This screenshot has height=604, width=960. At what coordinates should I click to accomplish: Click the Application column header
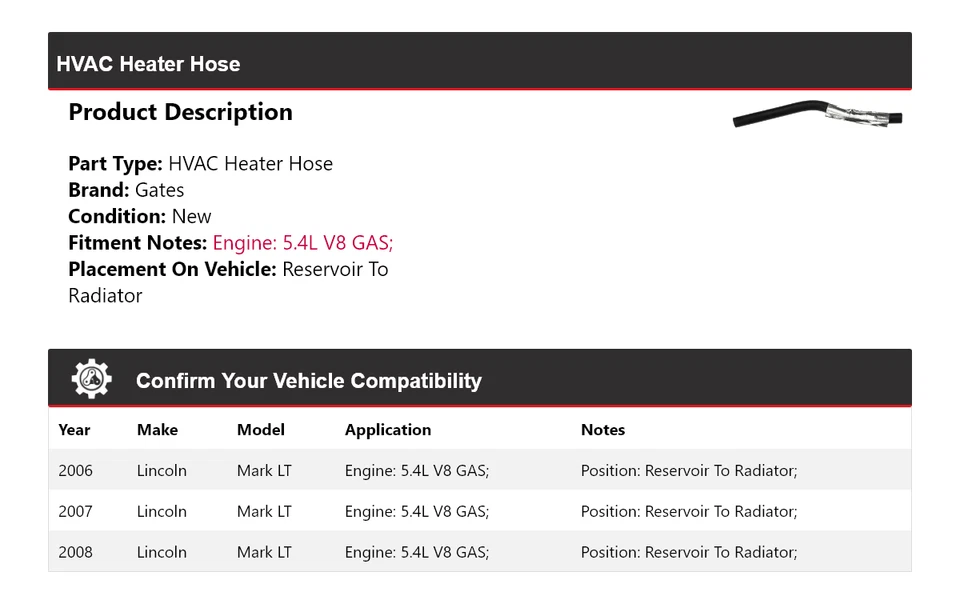point(388,430)
